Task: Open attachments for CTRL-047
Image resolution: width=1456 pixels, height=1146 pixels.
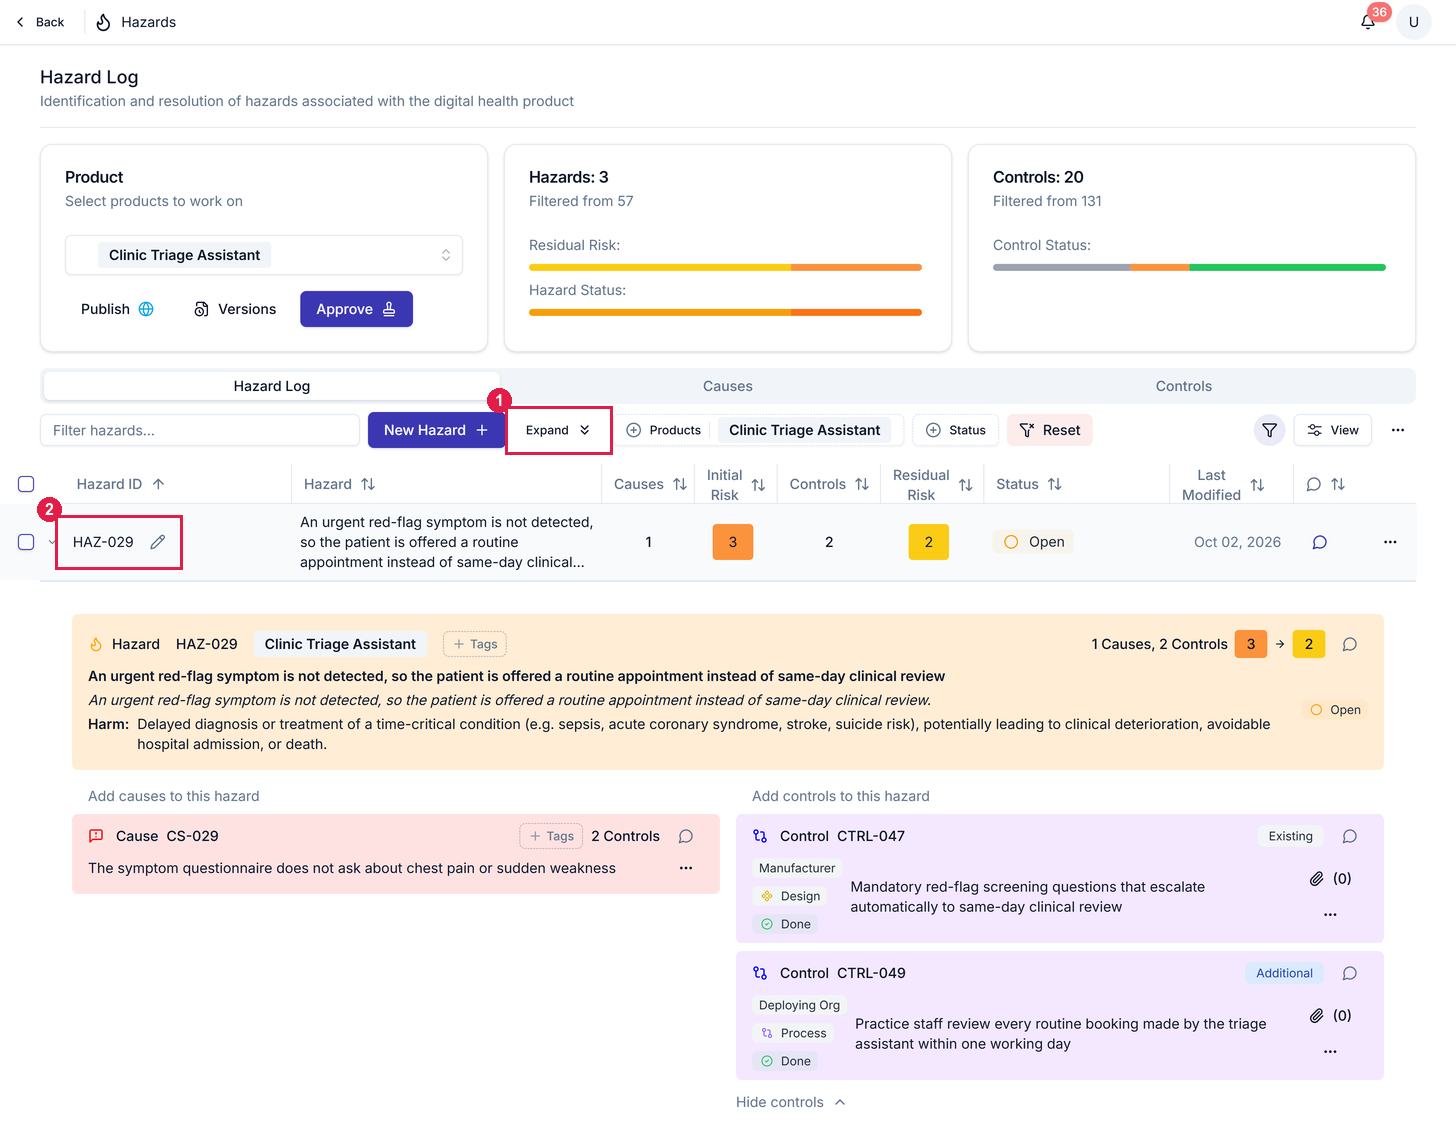Action: 1330,879
